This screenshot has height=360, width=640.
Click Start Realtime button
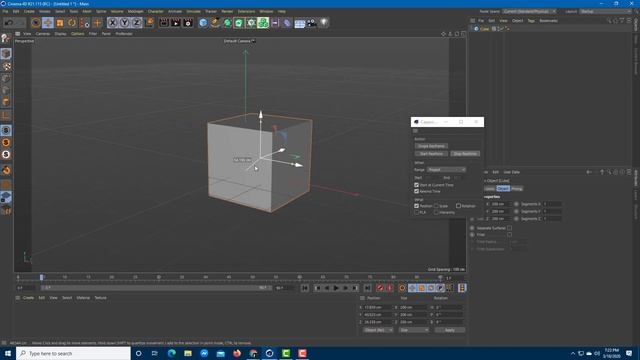tap(431, 154)
